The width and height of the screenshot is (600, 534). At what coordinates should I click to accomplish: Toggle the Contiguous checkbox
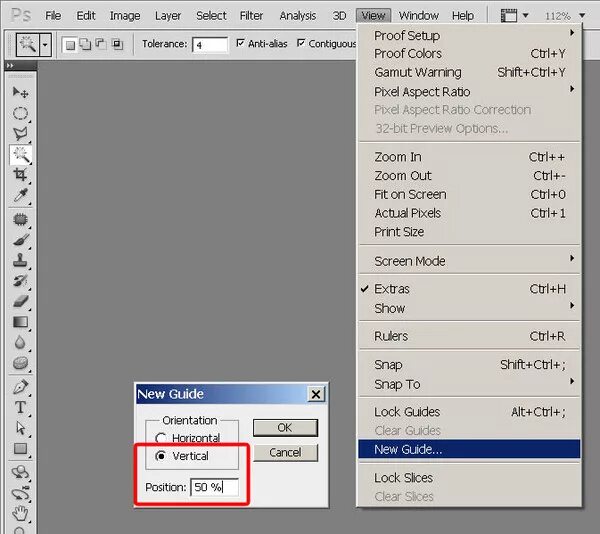pyautogui.click(x=301, y=43)
